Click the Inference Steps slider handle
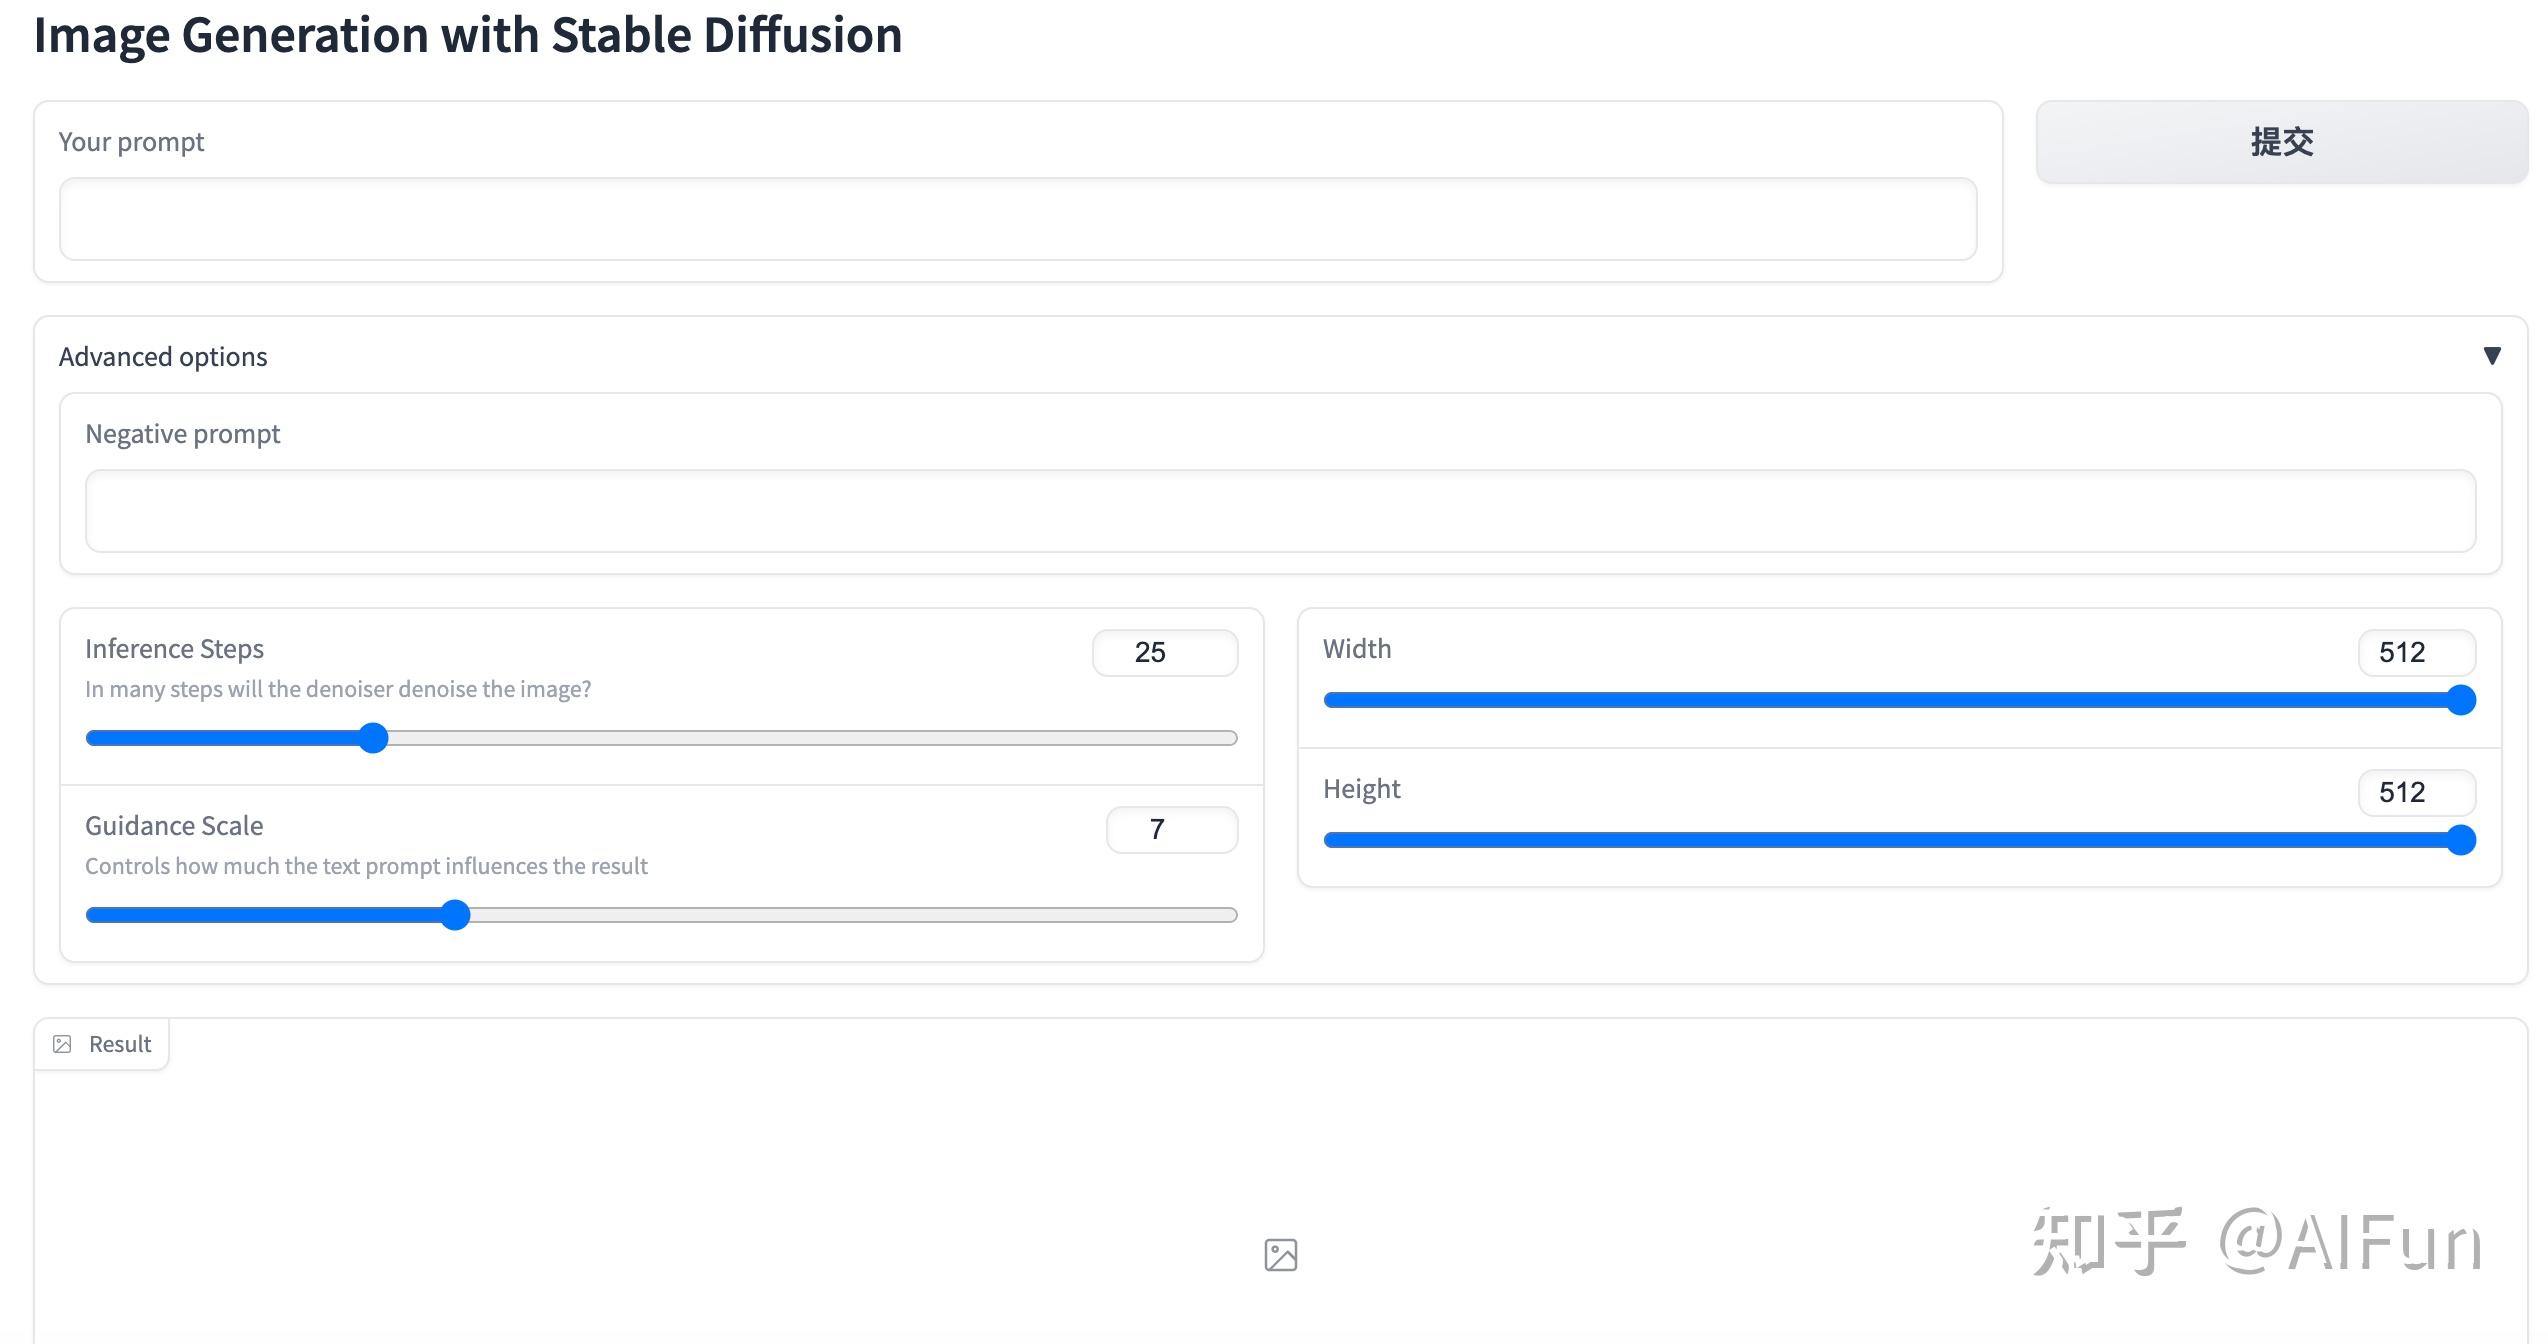Image resolution: width=2548 pixels, height=1344 pixels. [x=373, y=739]
